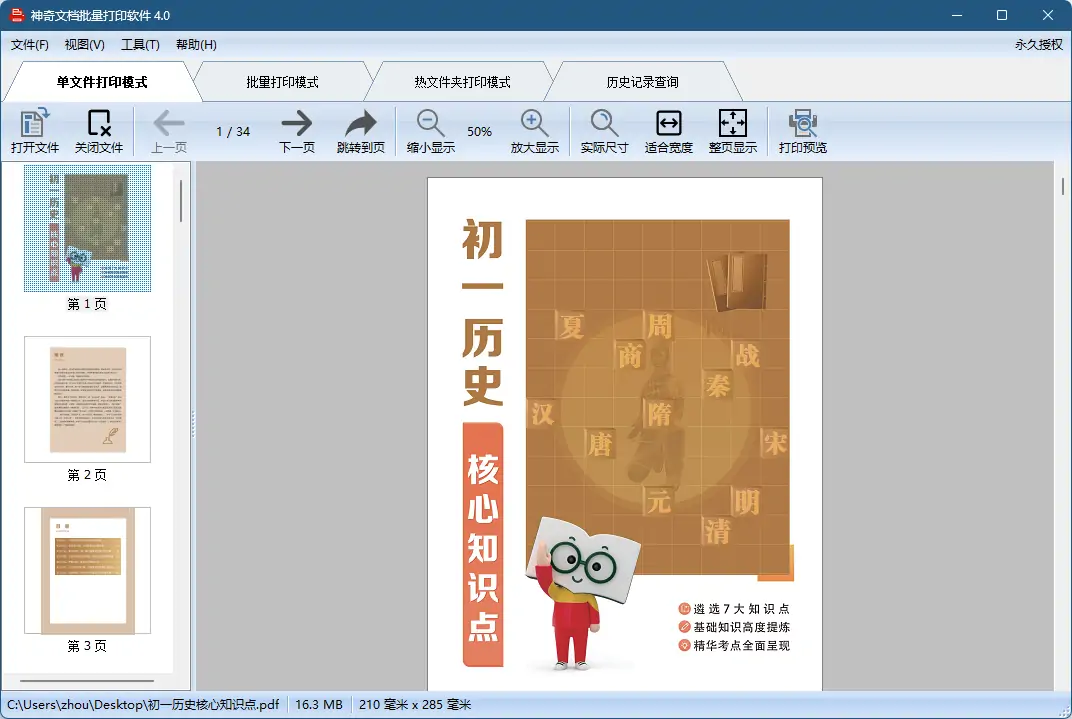Switch to 历史记录查询 tab
The width and height of the screenshot is (1072, 719).
tap(645, 81)
